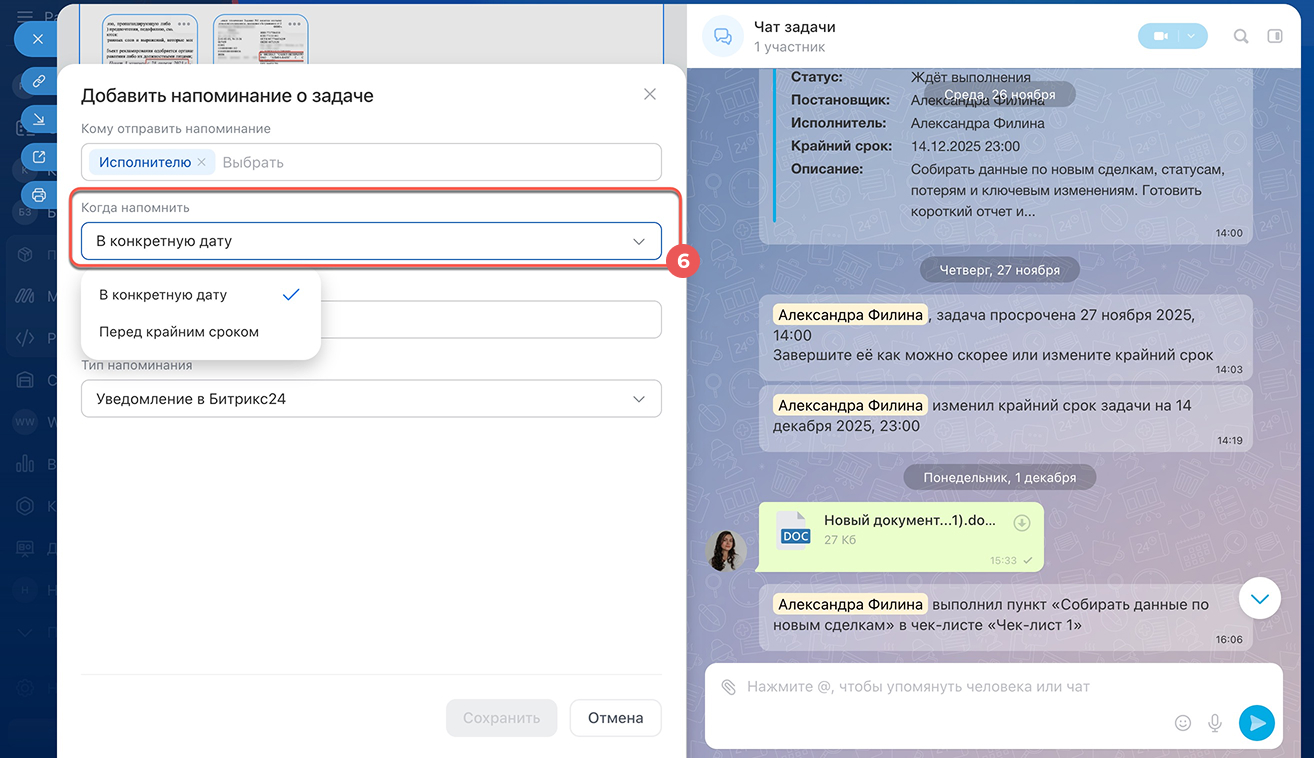Click the microphone voice message icon
This screenshot has width=1314, height=758.
pyautogui.click(x=1216, y=722)
